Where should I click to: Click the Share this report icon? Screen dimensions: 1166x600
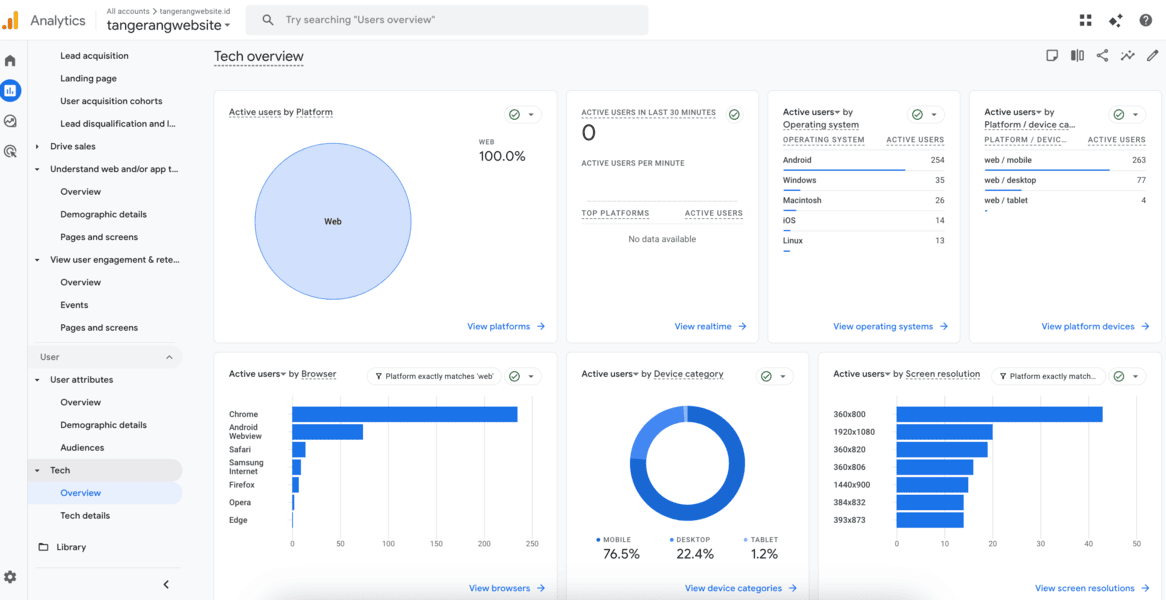pos(1102,56)
